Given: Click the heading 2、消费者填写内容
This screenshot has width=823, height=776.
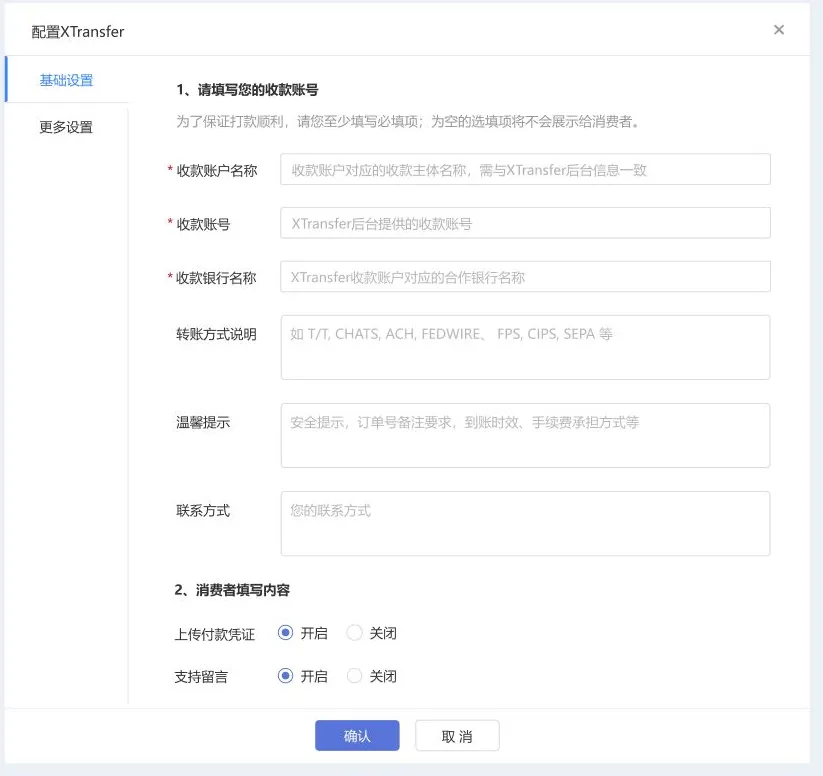Looking at the screenshot, I should pyautogui.click(x=232, y=590).
